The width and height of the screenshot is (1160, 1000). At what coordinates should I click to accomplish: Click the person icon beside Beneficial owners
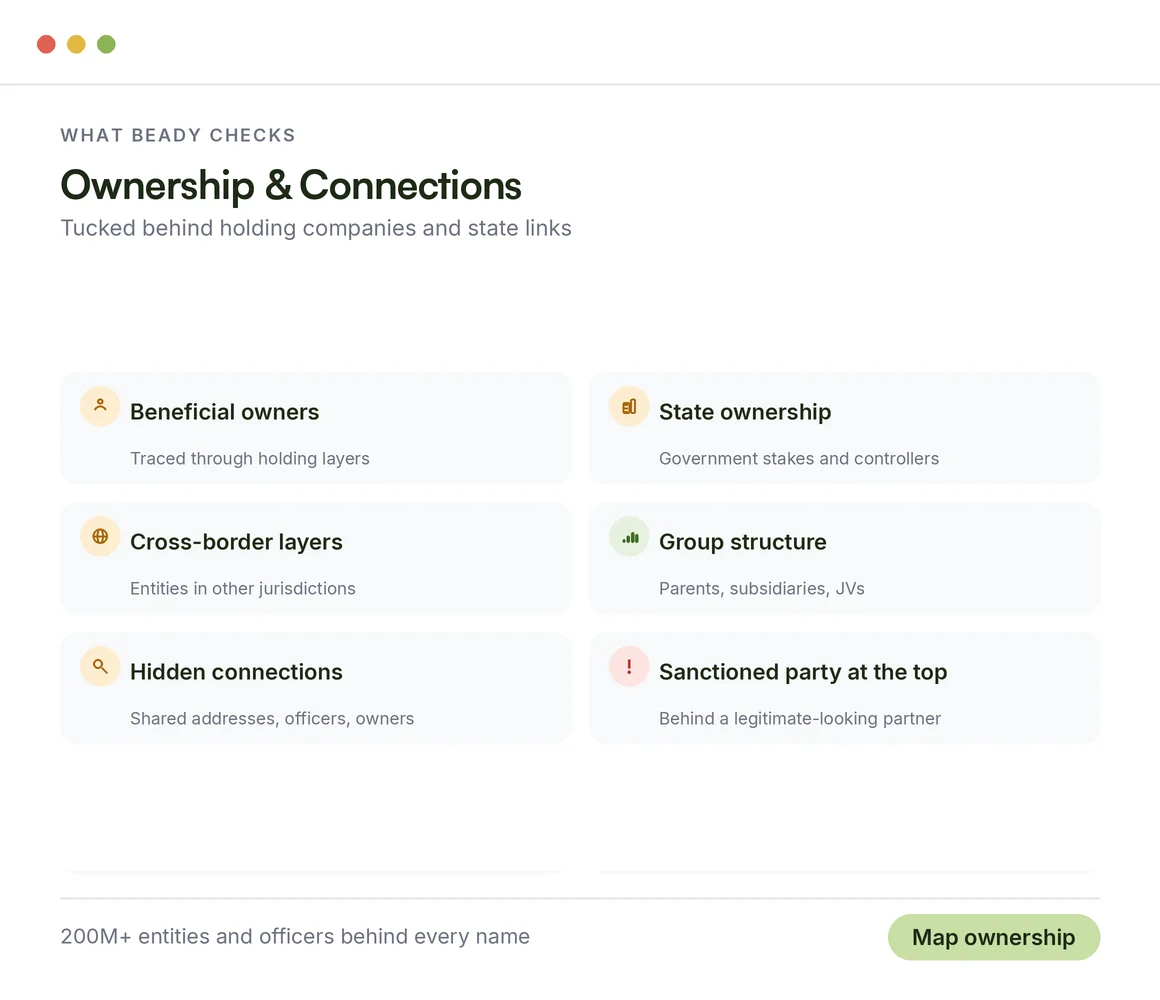pyautogui.click(x=100, y=406)
